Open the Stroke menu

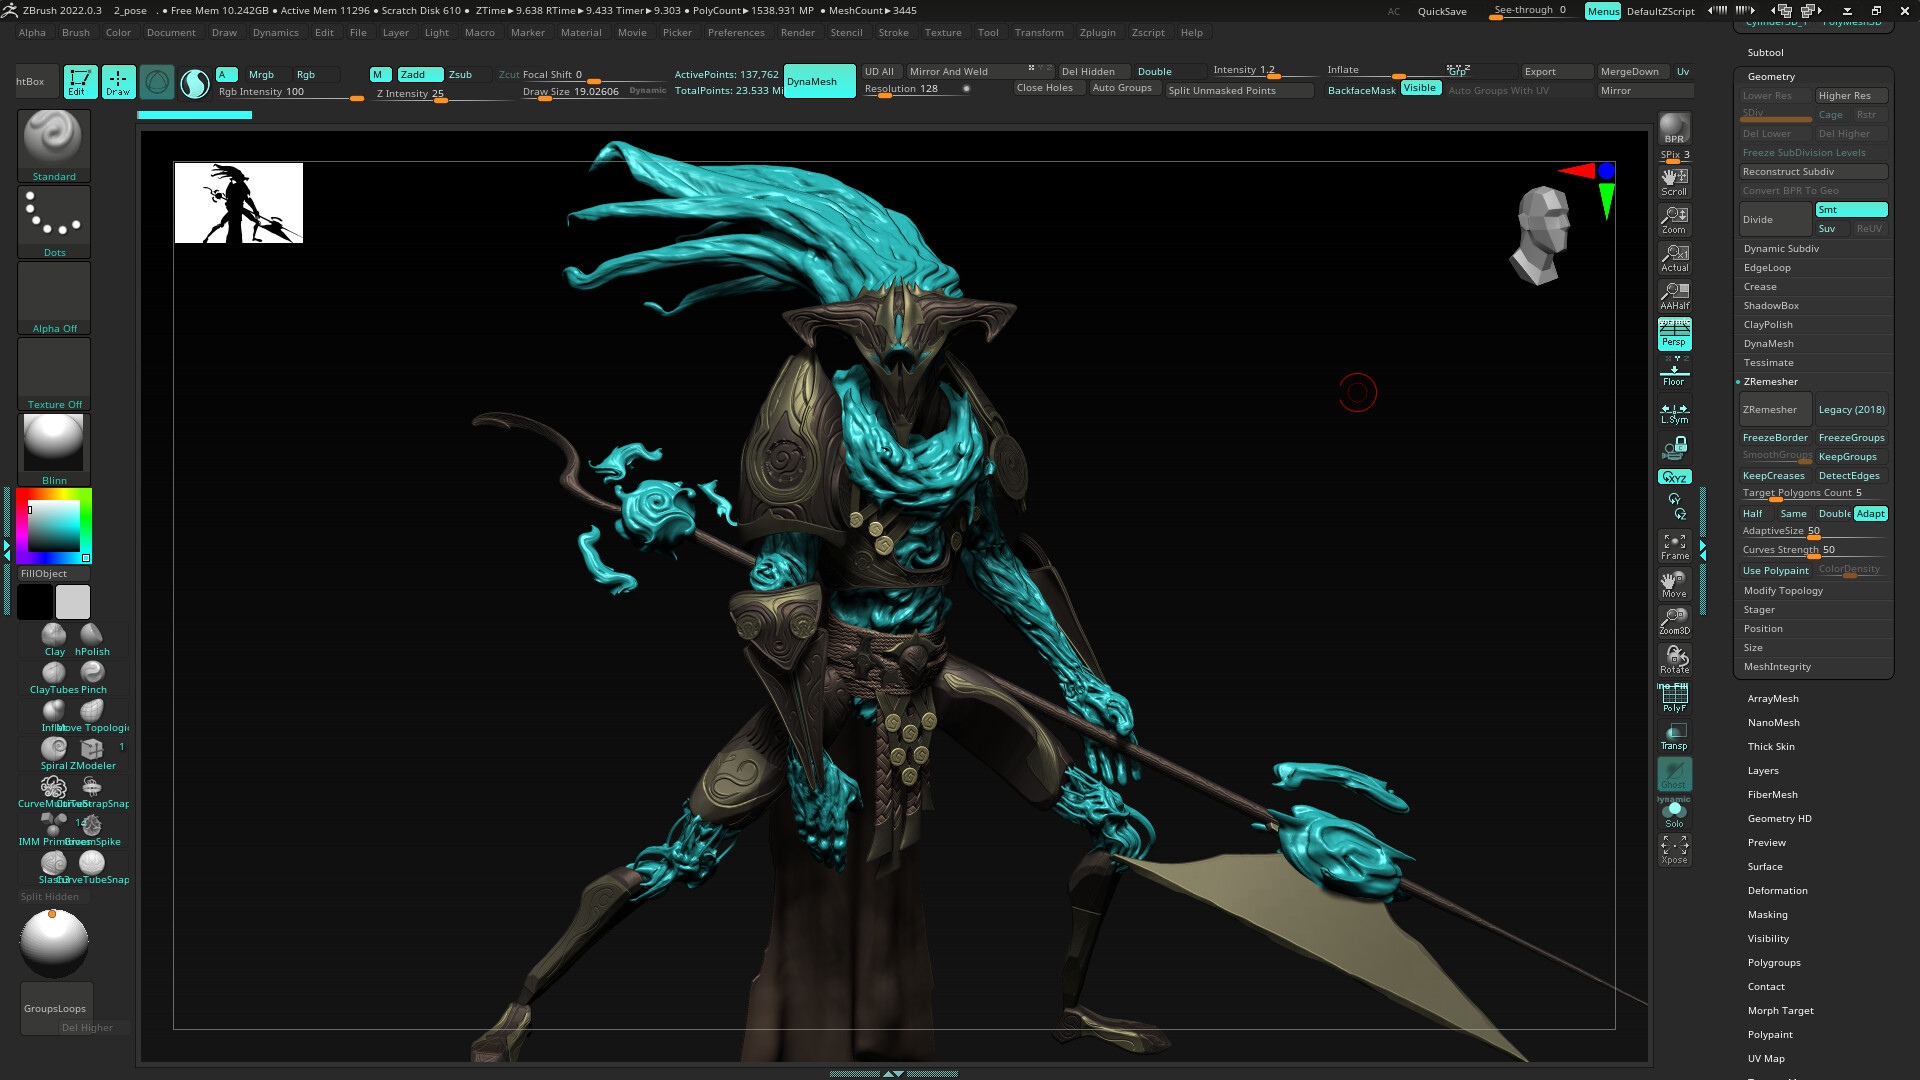(x=893, y=32)
